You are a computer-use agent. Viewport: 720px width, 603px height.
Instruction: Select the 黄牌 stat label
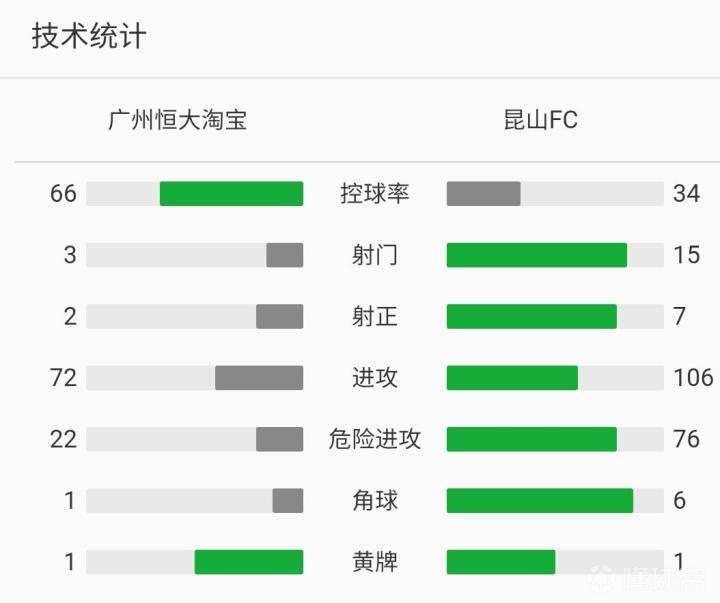tap(375, 562)
